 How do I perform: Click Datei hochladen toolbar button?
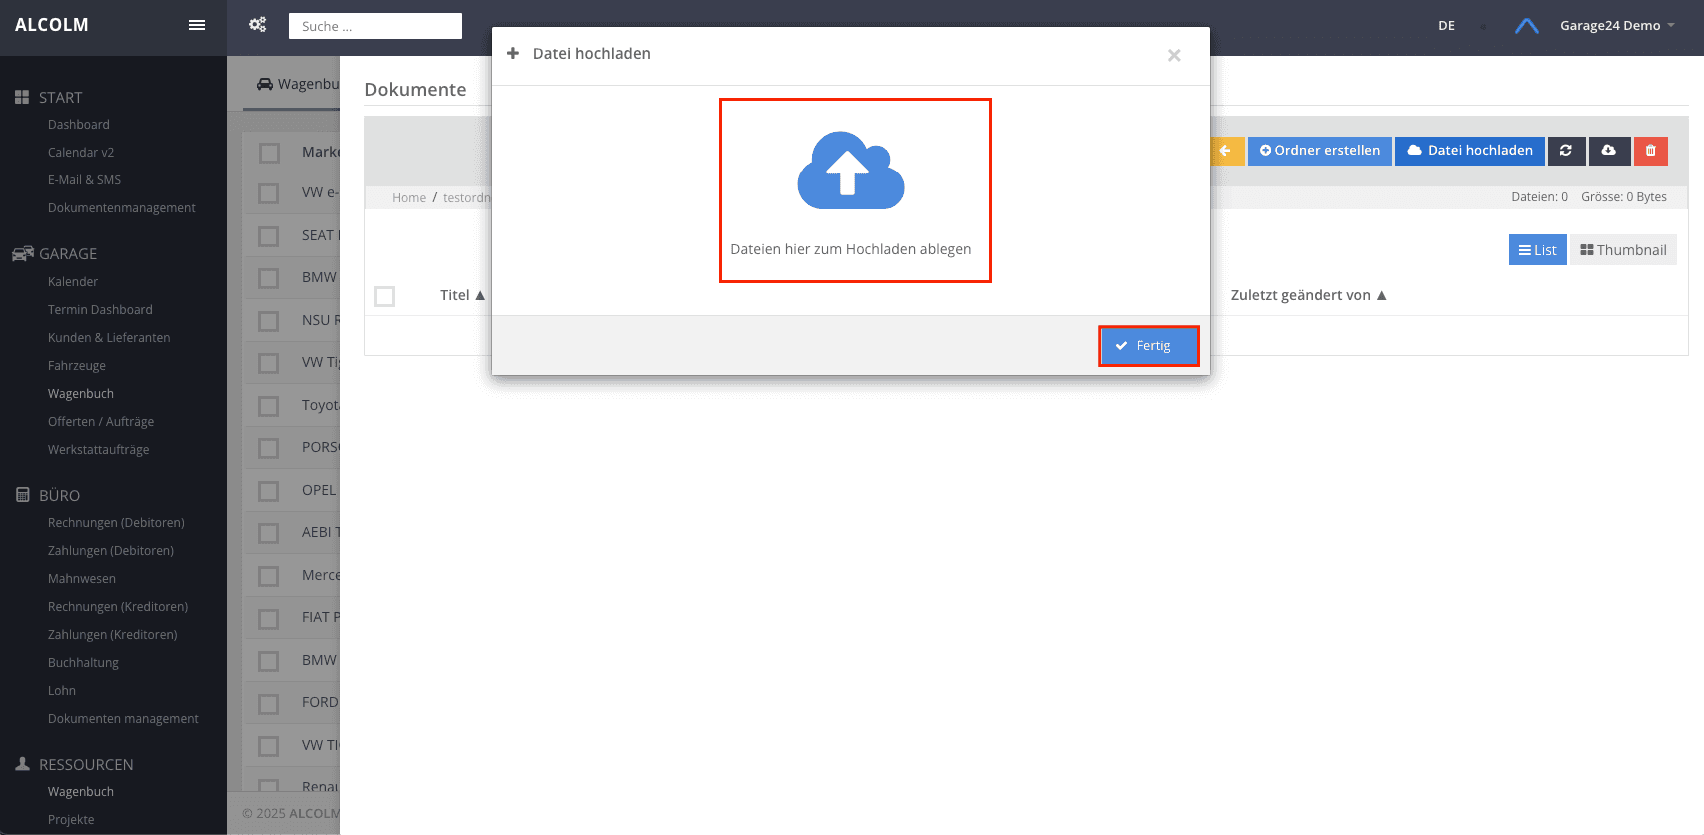pyautogui.click(x=1470, y=151)
